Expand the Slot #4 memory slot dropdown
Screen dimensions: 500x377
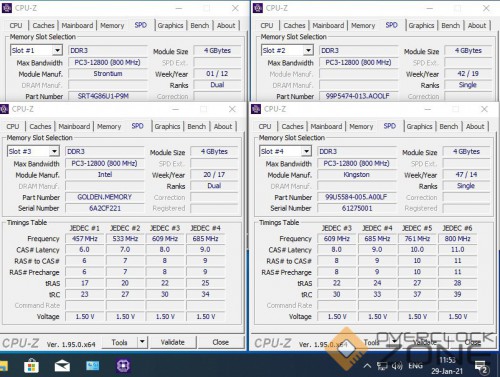tap(306, 151)
